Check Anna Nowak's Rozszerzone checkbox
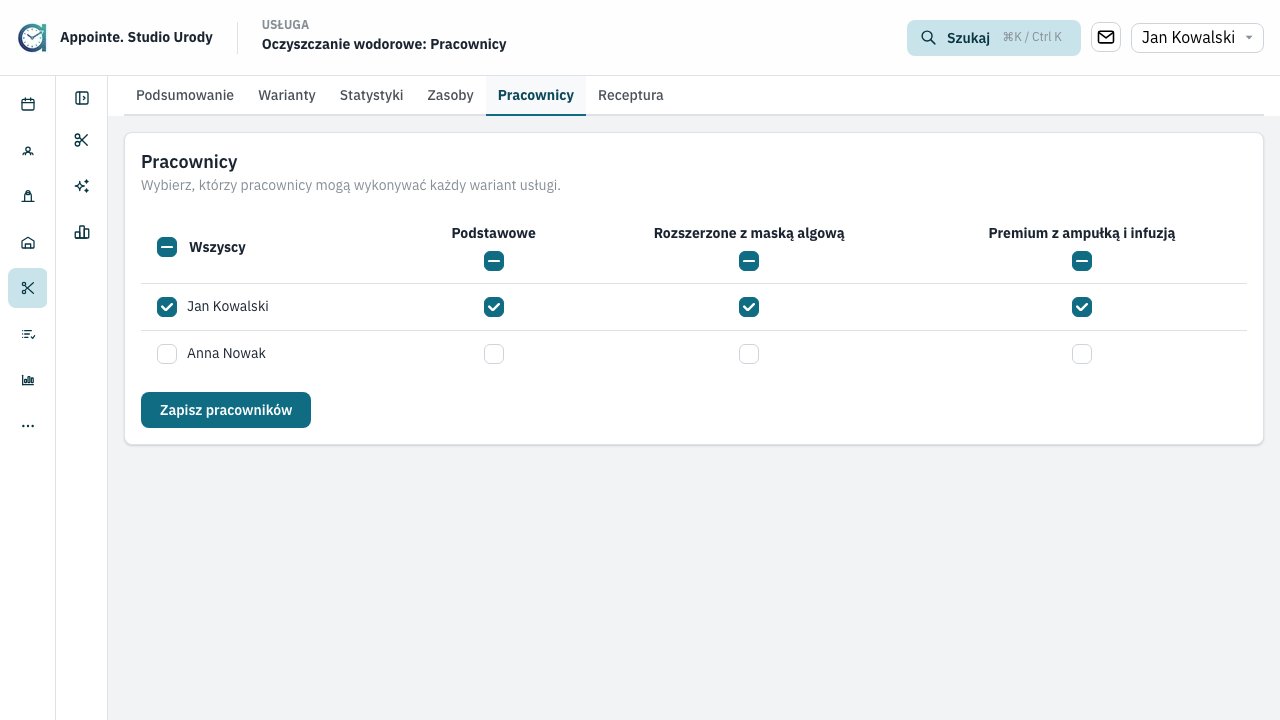1280x720 pixels. [x=749, y=354]
